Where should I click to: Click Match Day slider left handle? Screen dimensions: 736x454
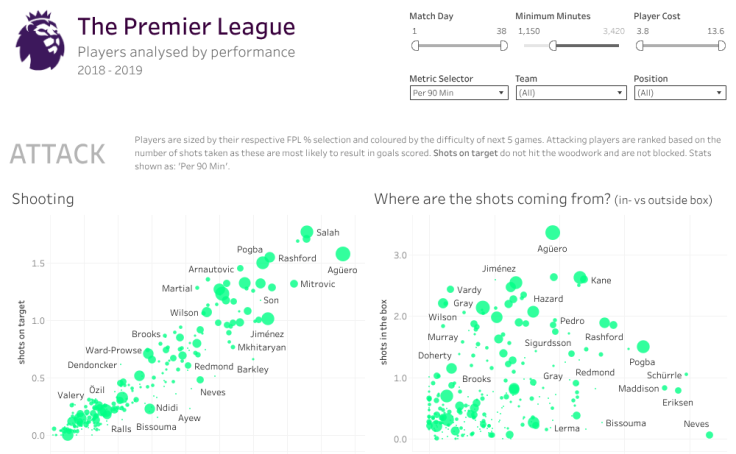pos(416,45)
